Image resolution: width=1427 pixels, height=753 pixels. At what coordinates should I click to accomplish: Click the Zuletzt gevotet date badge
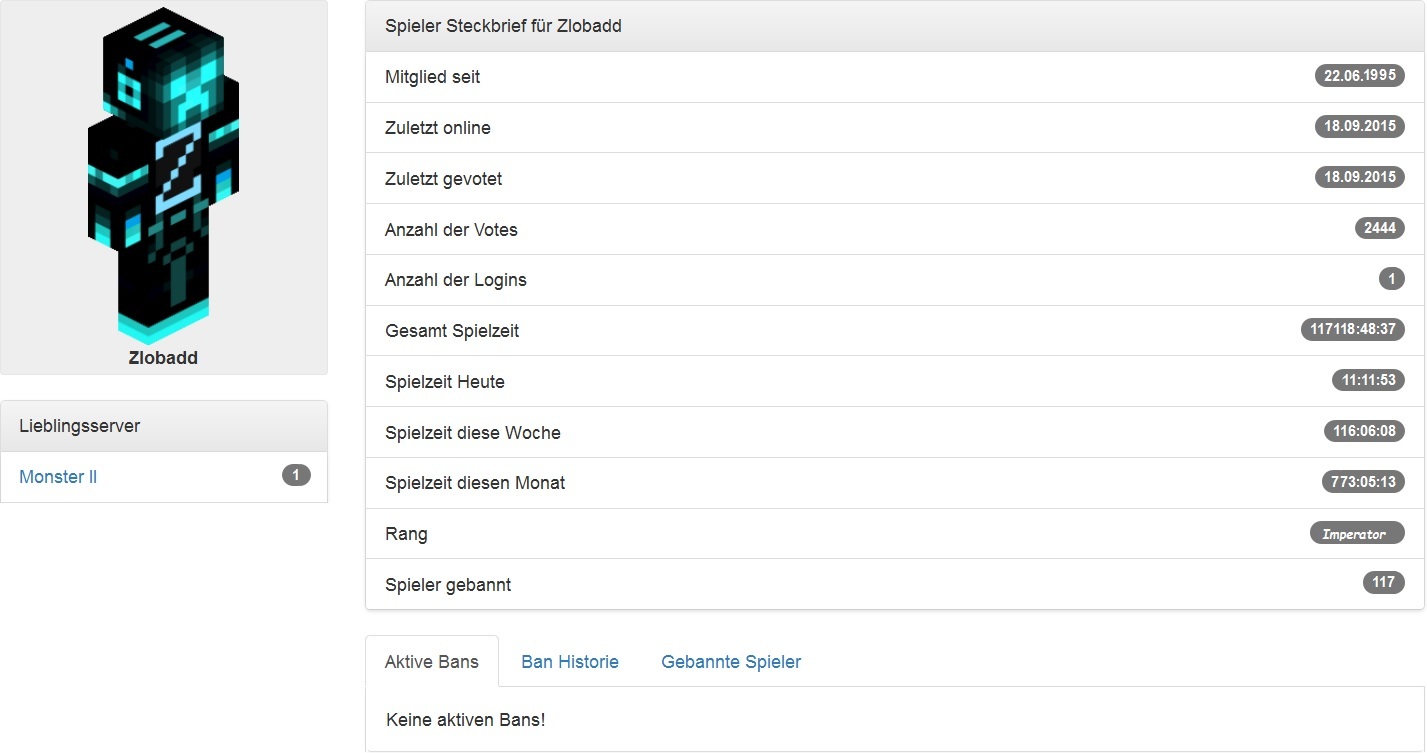tap(1359, 178)
